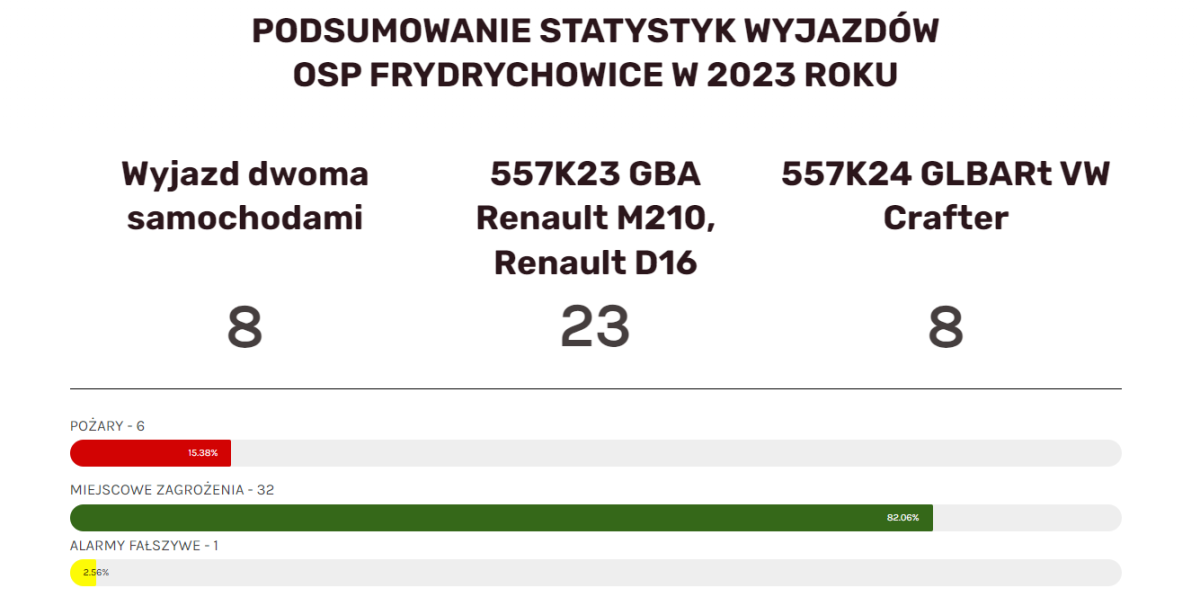Select the 2.56% percentage label
The image size is (1200, 606).
coord(97,573)
